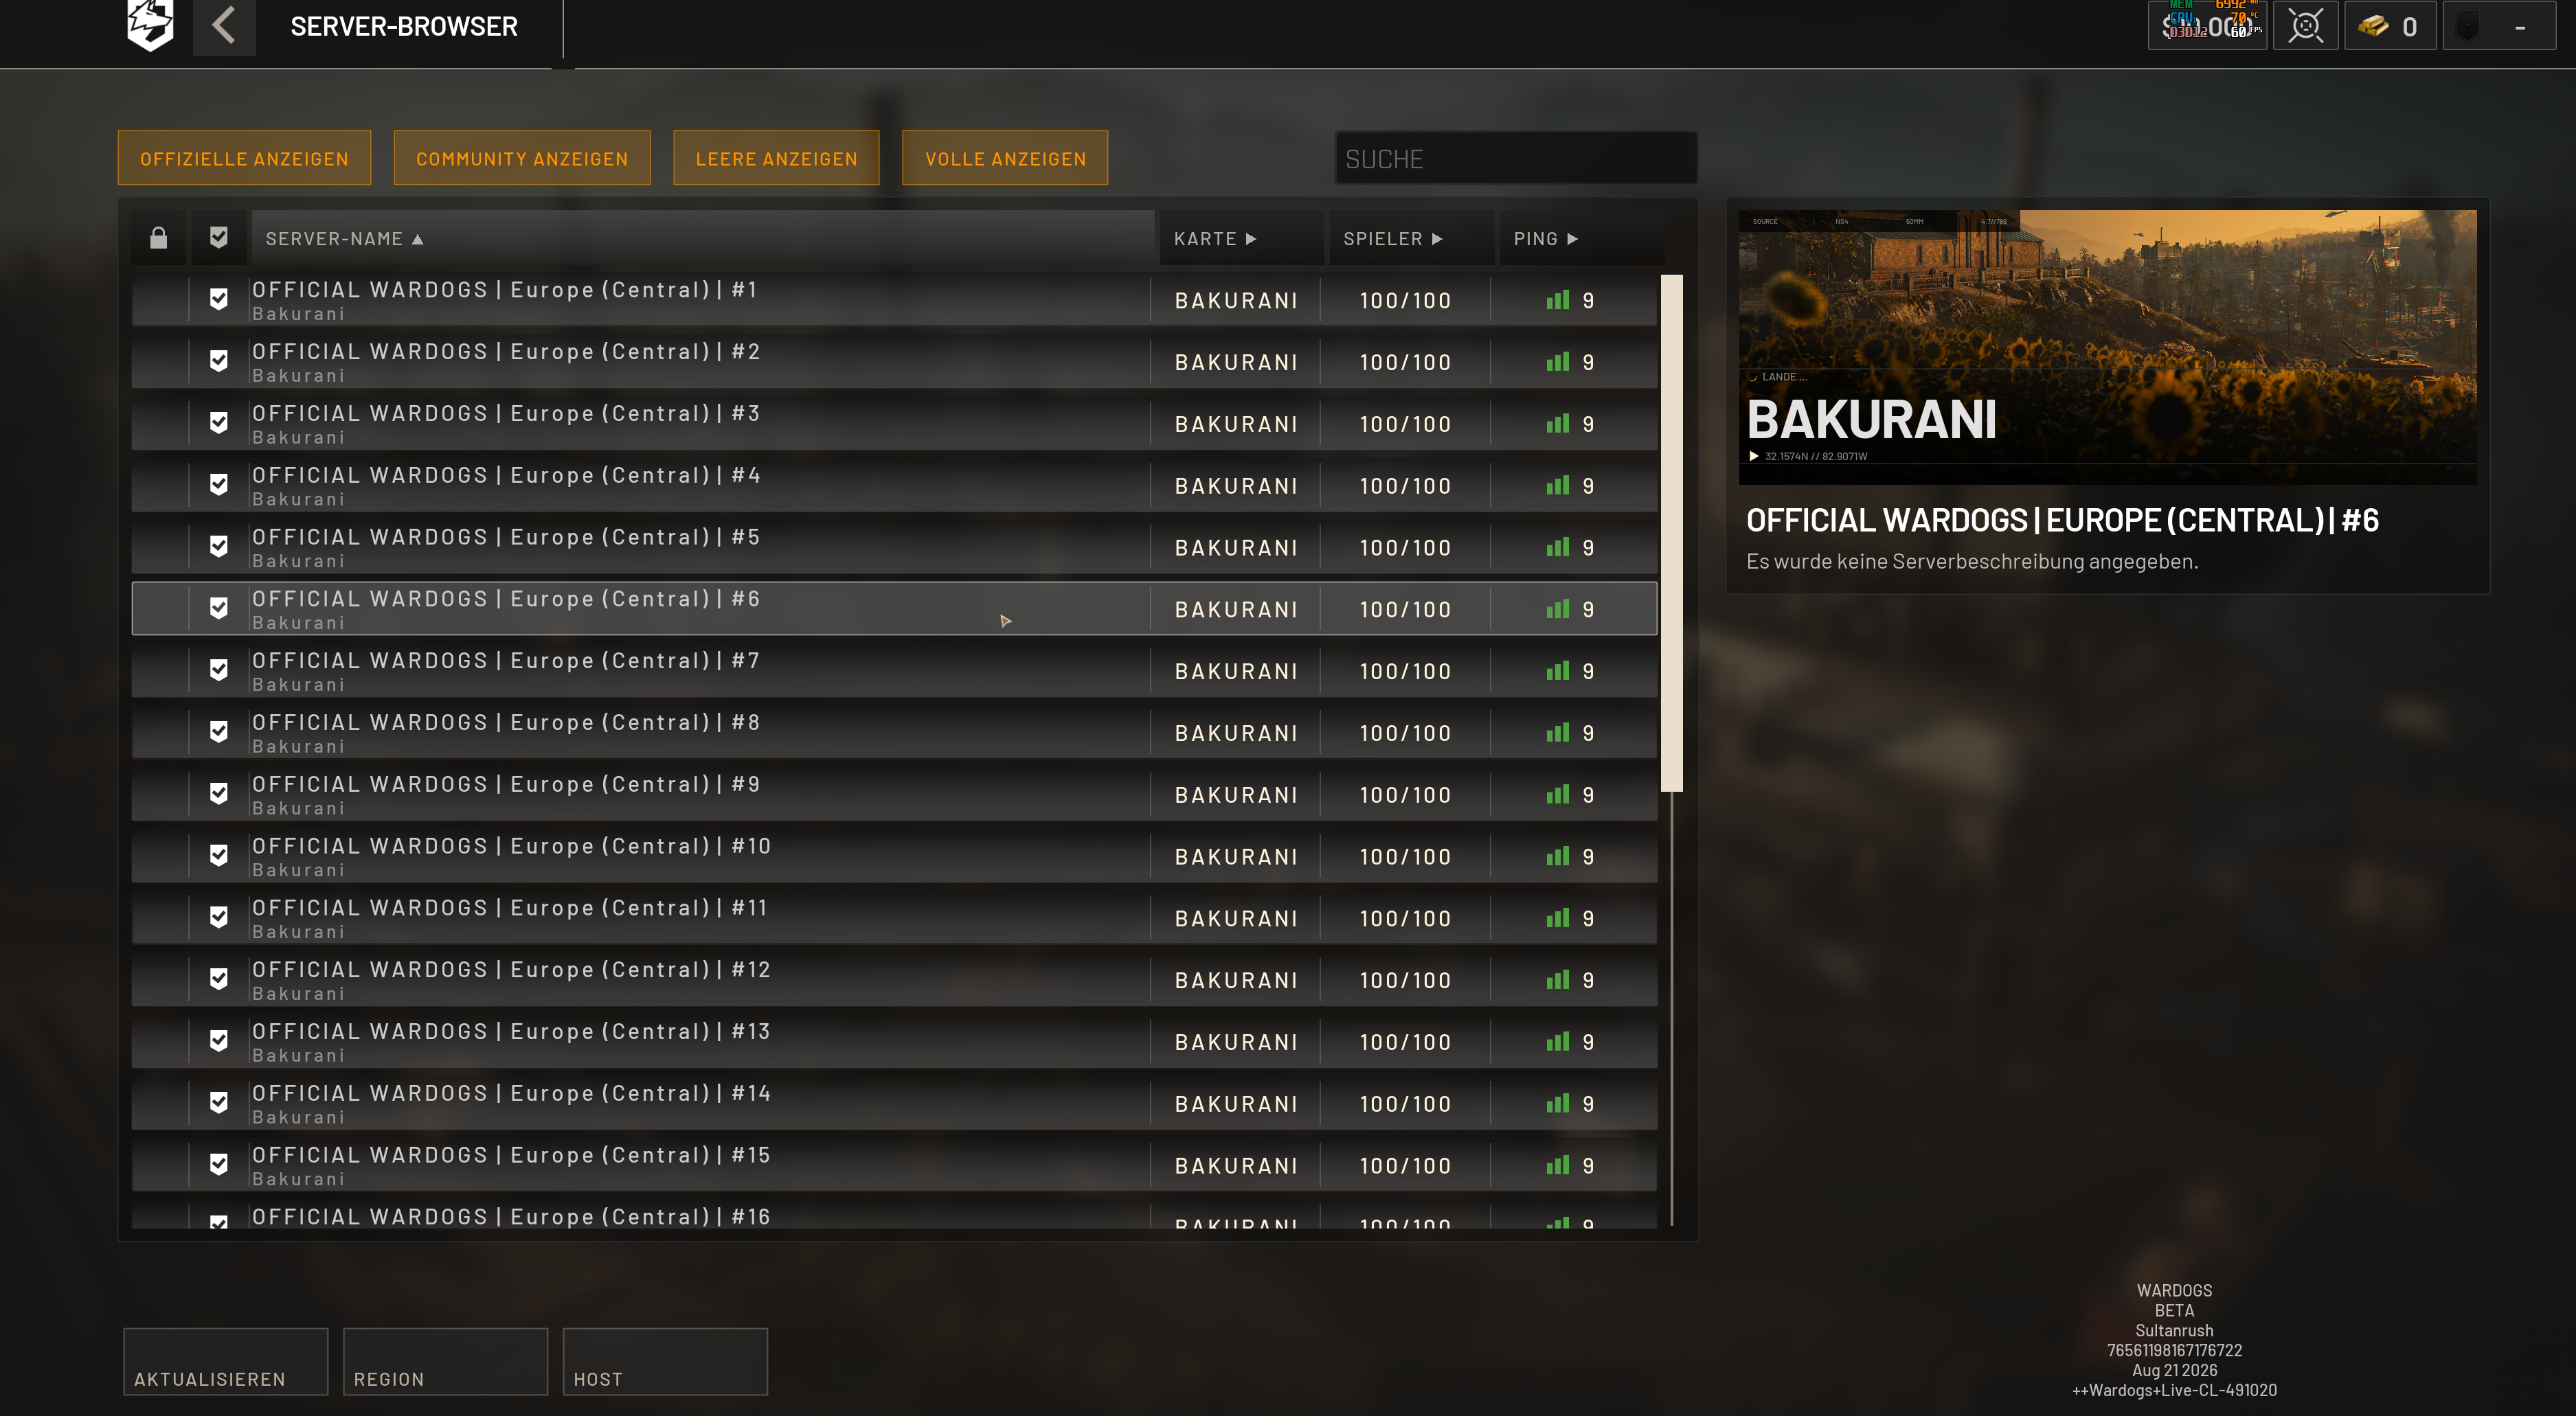This screenshot has width=2576, height=1416.
Task: Toggle LEERE ANZEIGEN filter
Action: (x=776, y=158)
